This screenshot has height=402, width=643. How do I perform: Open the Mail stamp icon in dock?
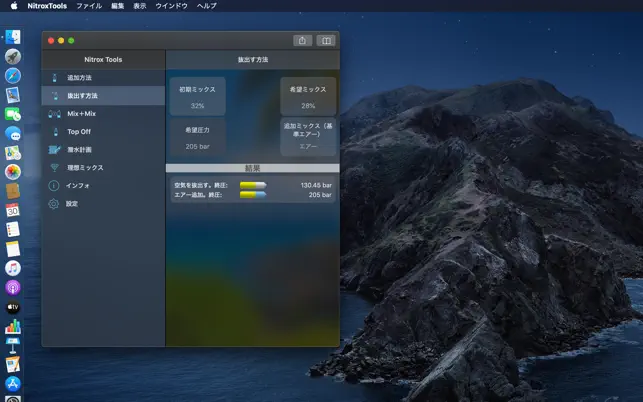coord(13,95)
